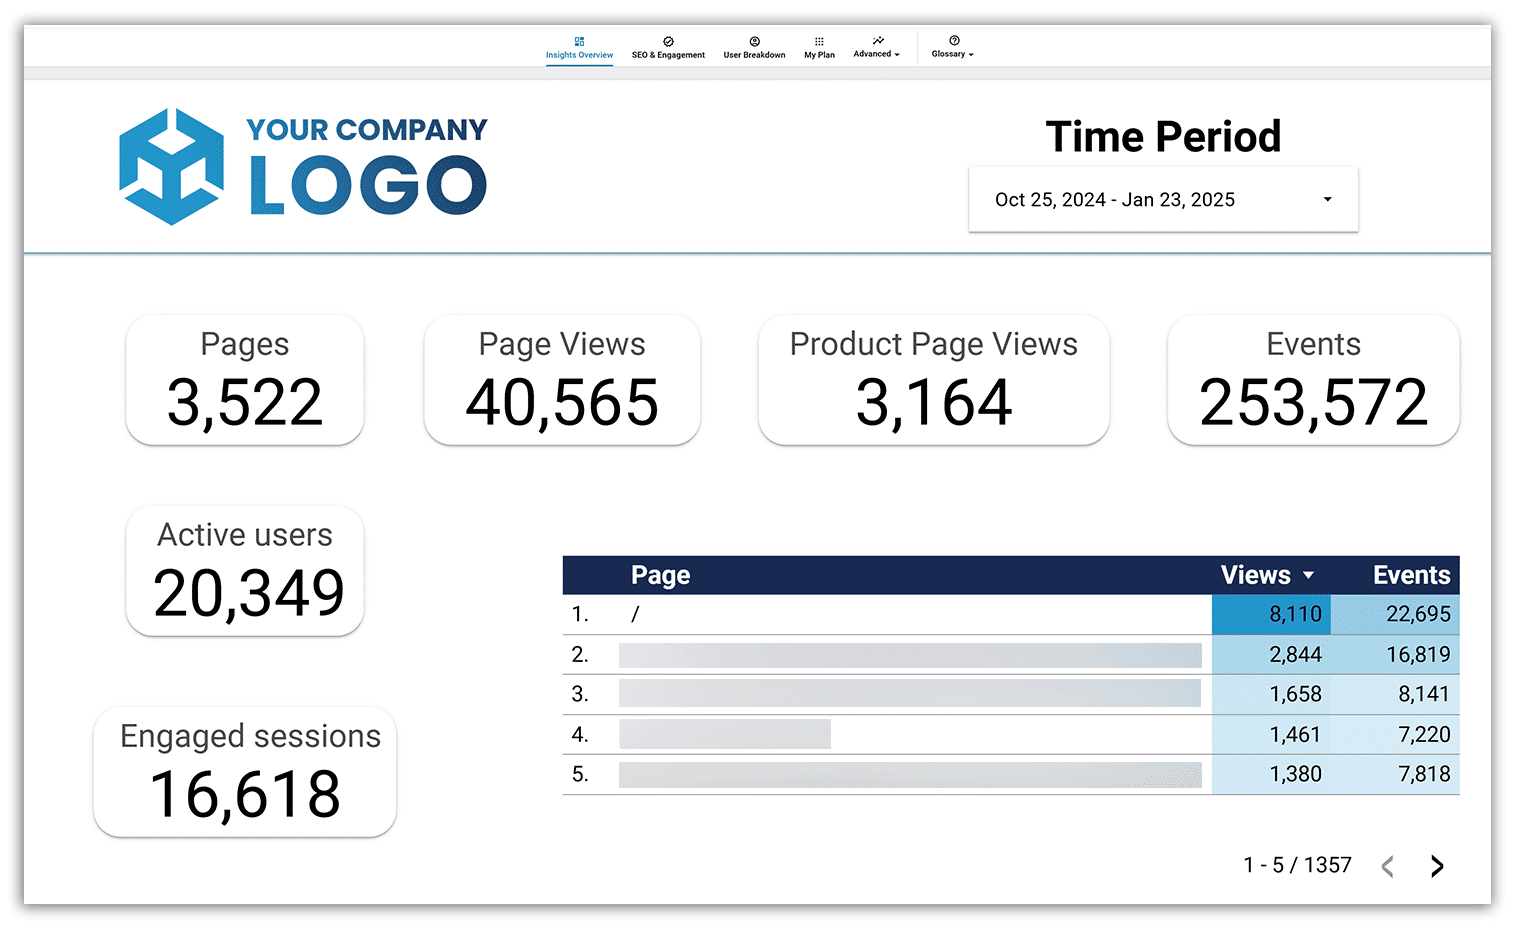The height and width of the screenshot is (928, 1519).
Task: Click the Insights Overview dashboard icon
Action: 580,41
